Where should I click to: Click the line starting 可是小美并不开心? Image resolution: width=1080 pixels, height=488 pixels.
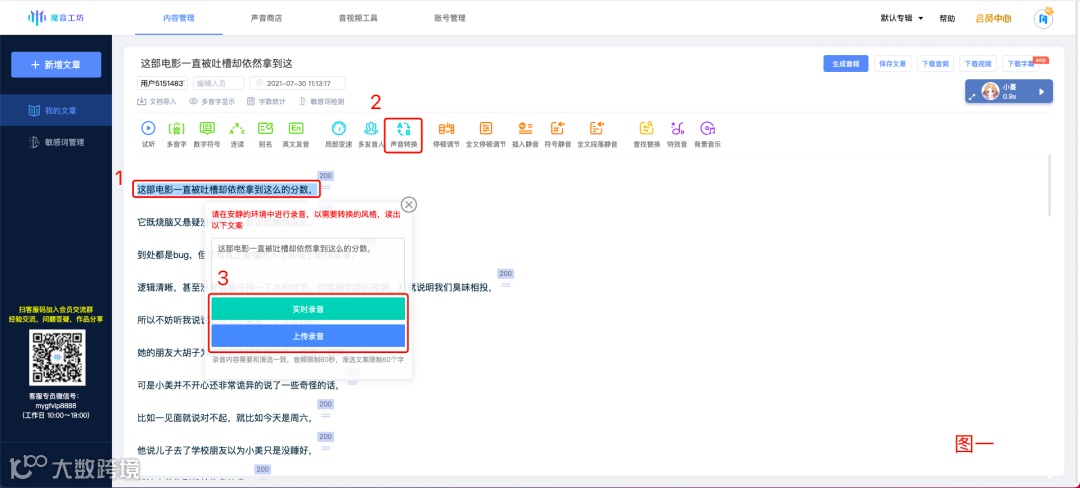(240, 385)
